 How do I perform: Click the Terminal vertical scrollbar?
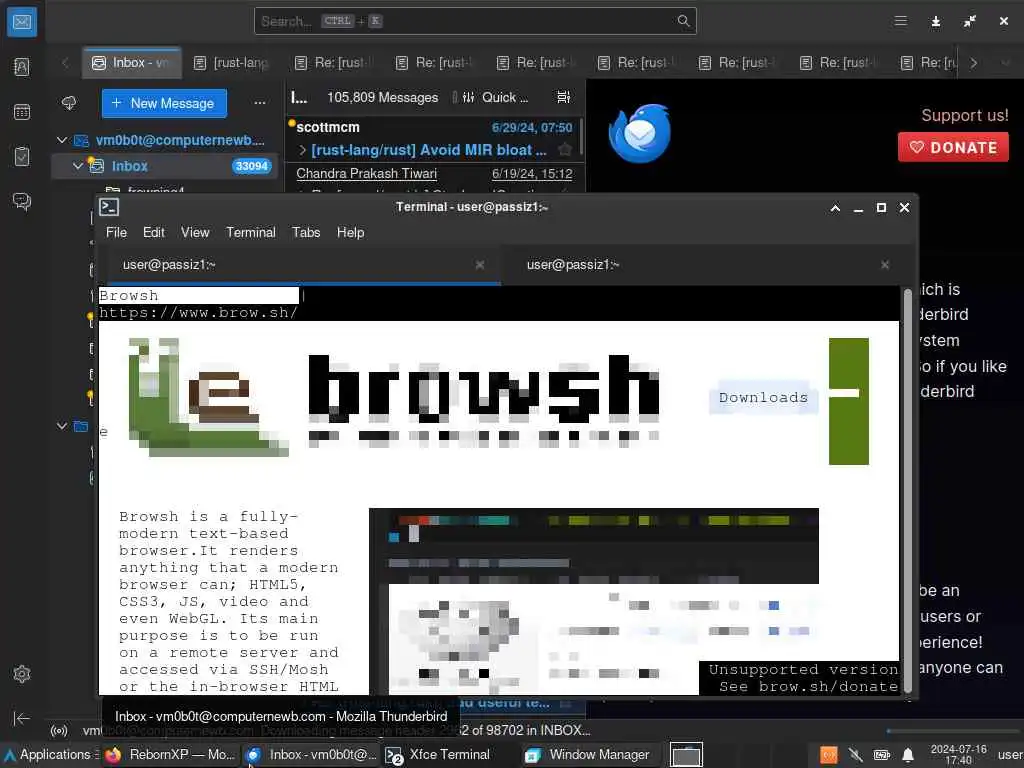click(907, 490)
